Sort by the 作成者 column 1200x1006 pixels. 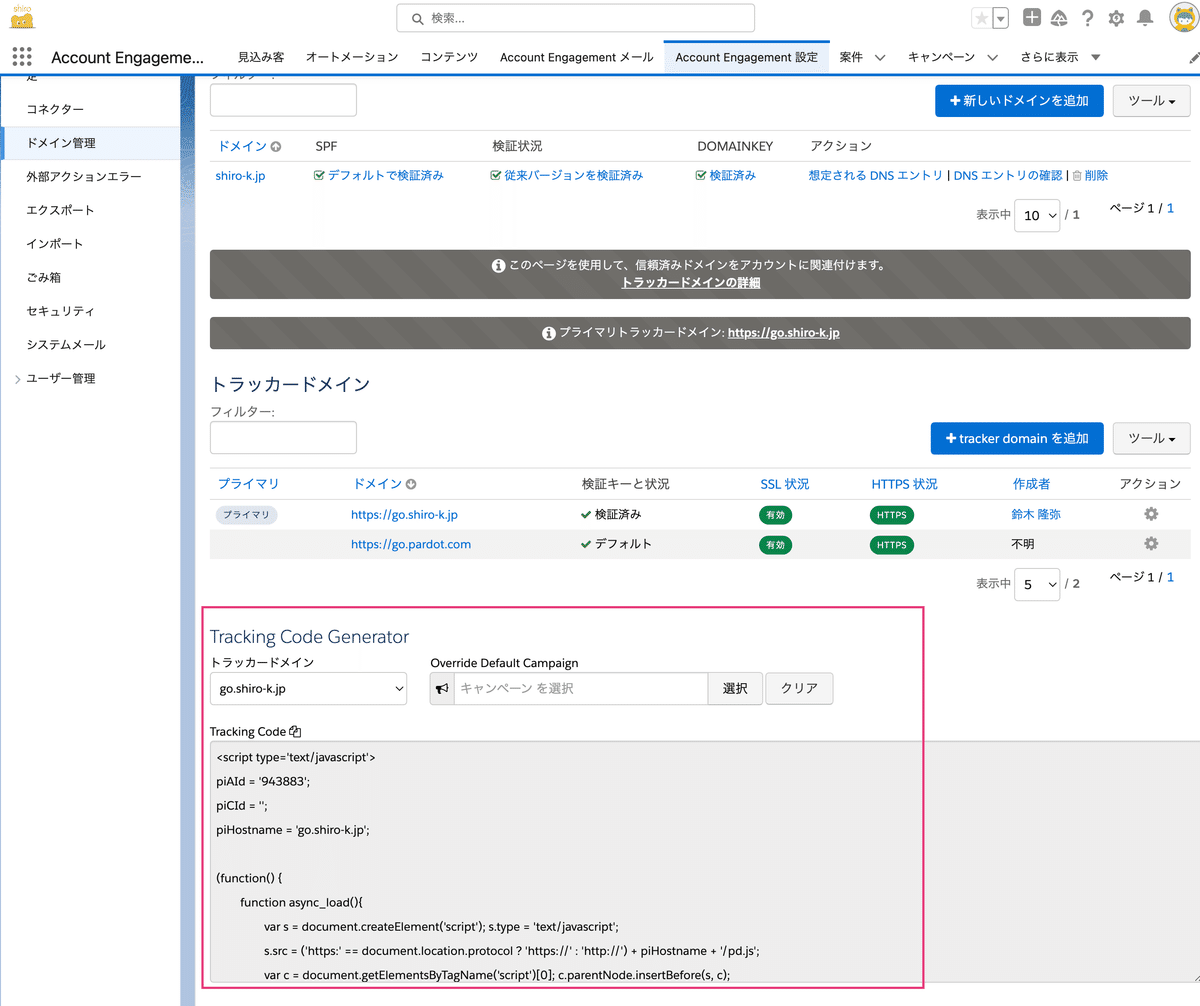coord(1031,484)
